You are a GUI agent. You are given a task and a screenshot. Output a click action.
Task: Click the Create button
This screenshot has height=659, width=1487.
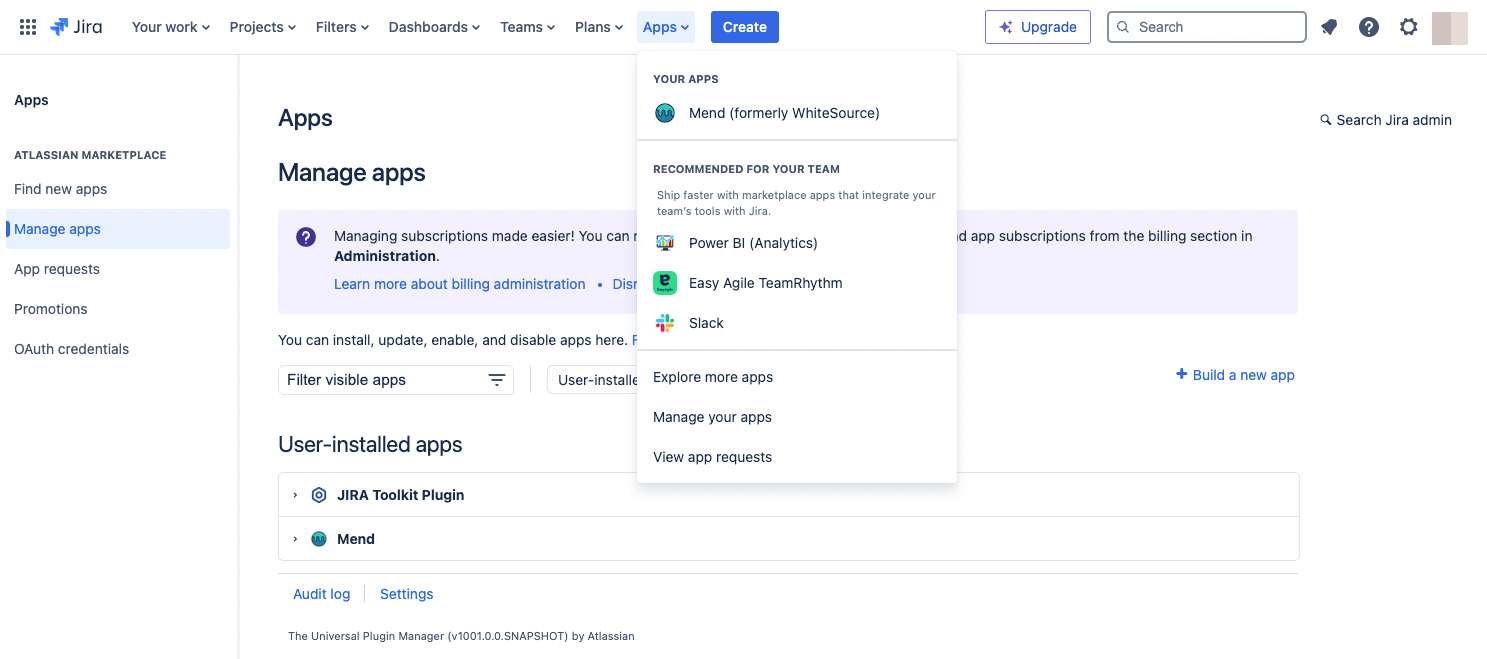pyautogui.click(x=744, y=27)
